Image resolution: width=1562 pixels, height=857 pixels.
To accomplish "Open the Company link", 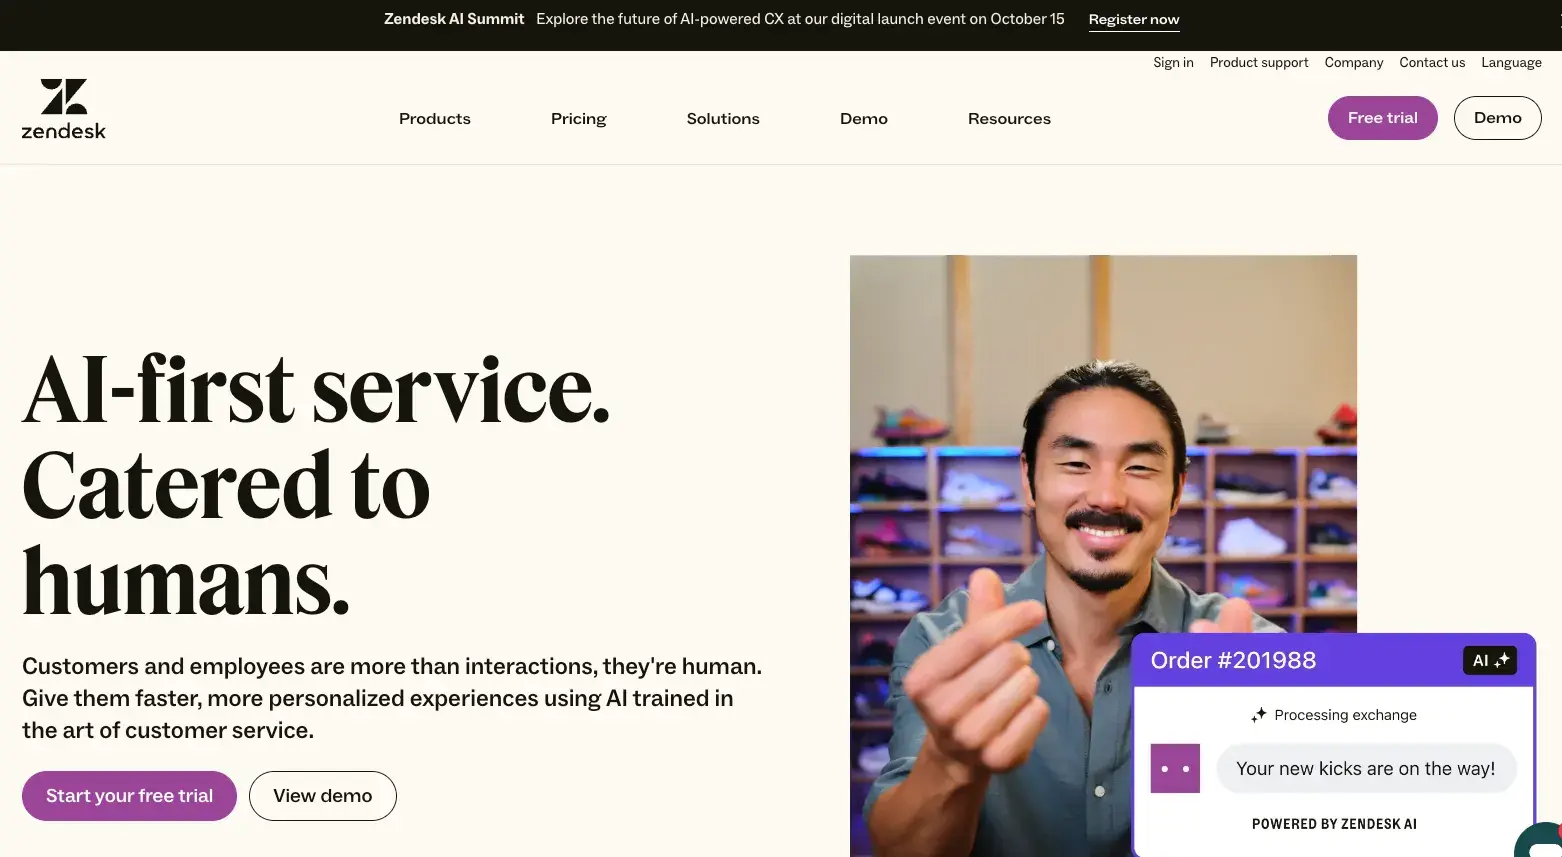I will pyautogui.click(x=1353, y=62).
